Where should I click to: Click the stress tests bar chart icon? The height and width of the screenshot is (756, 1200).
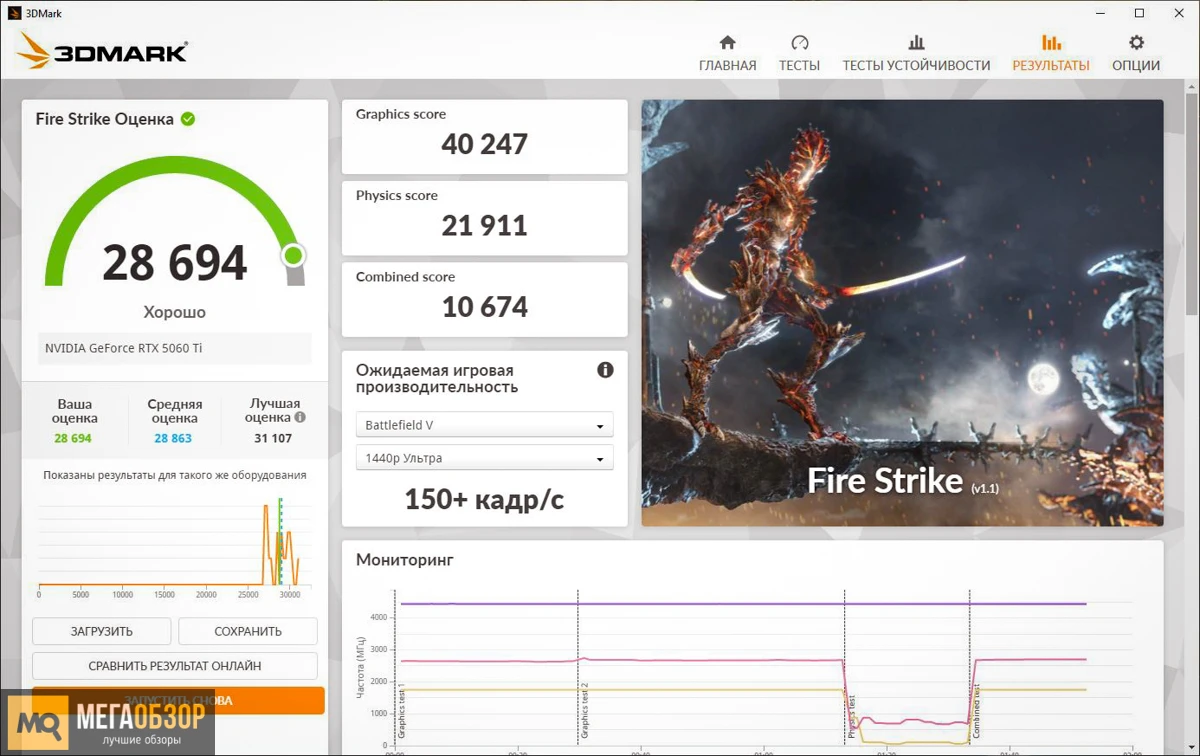pyautogui.click(x=916, y=43)
